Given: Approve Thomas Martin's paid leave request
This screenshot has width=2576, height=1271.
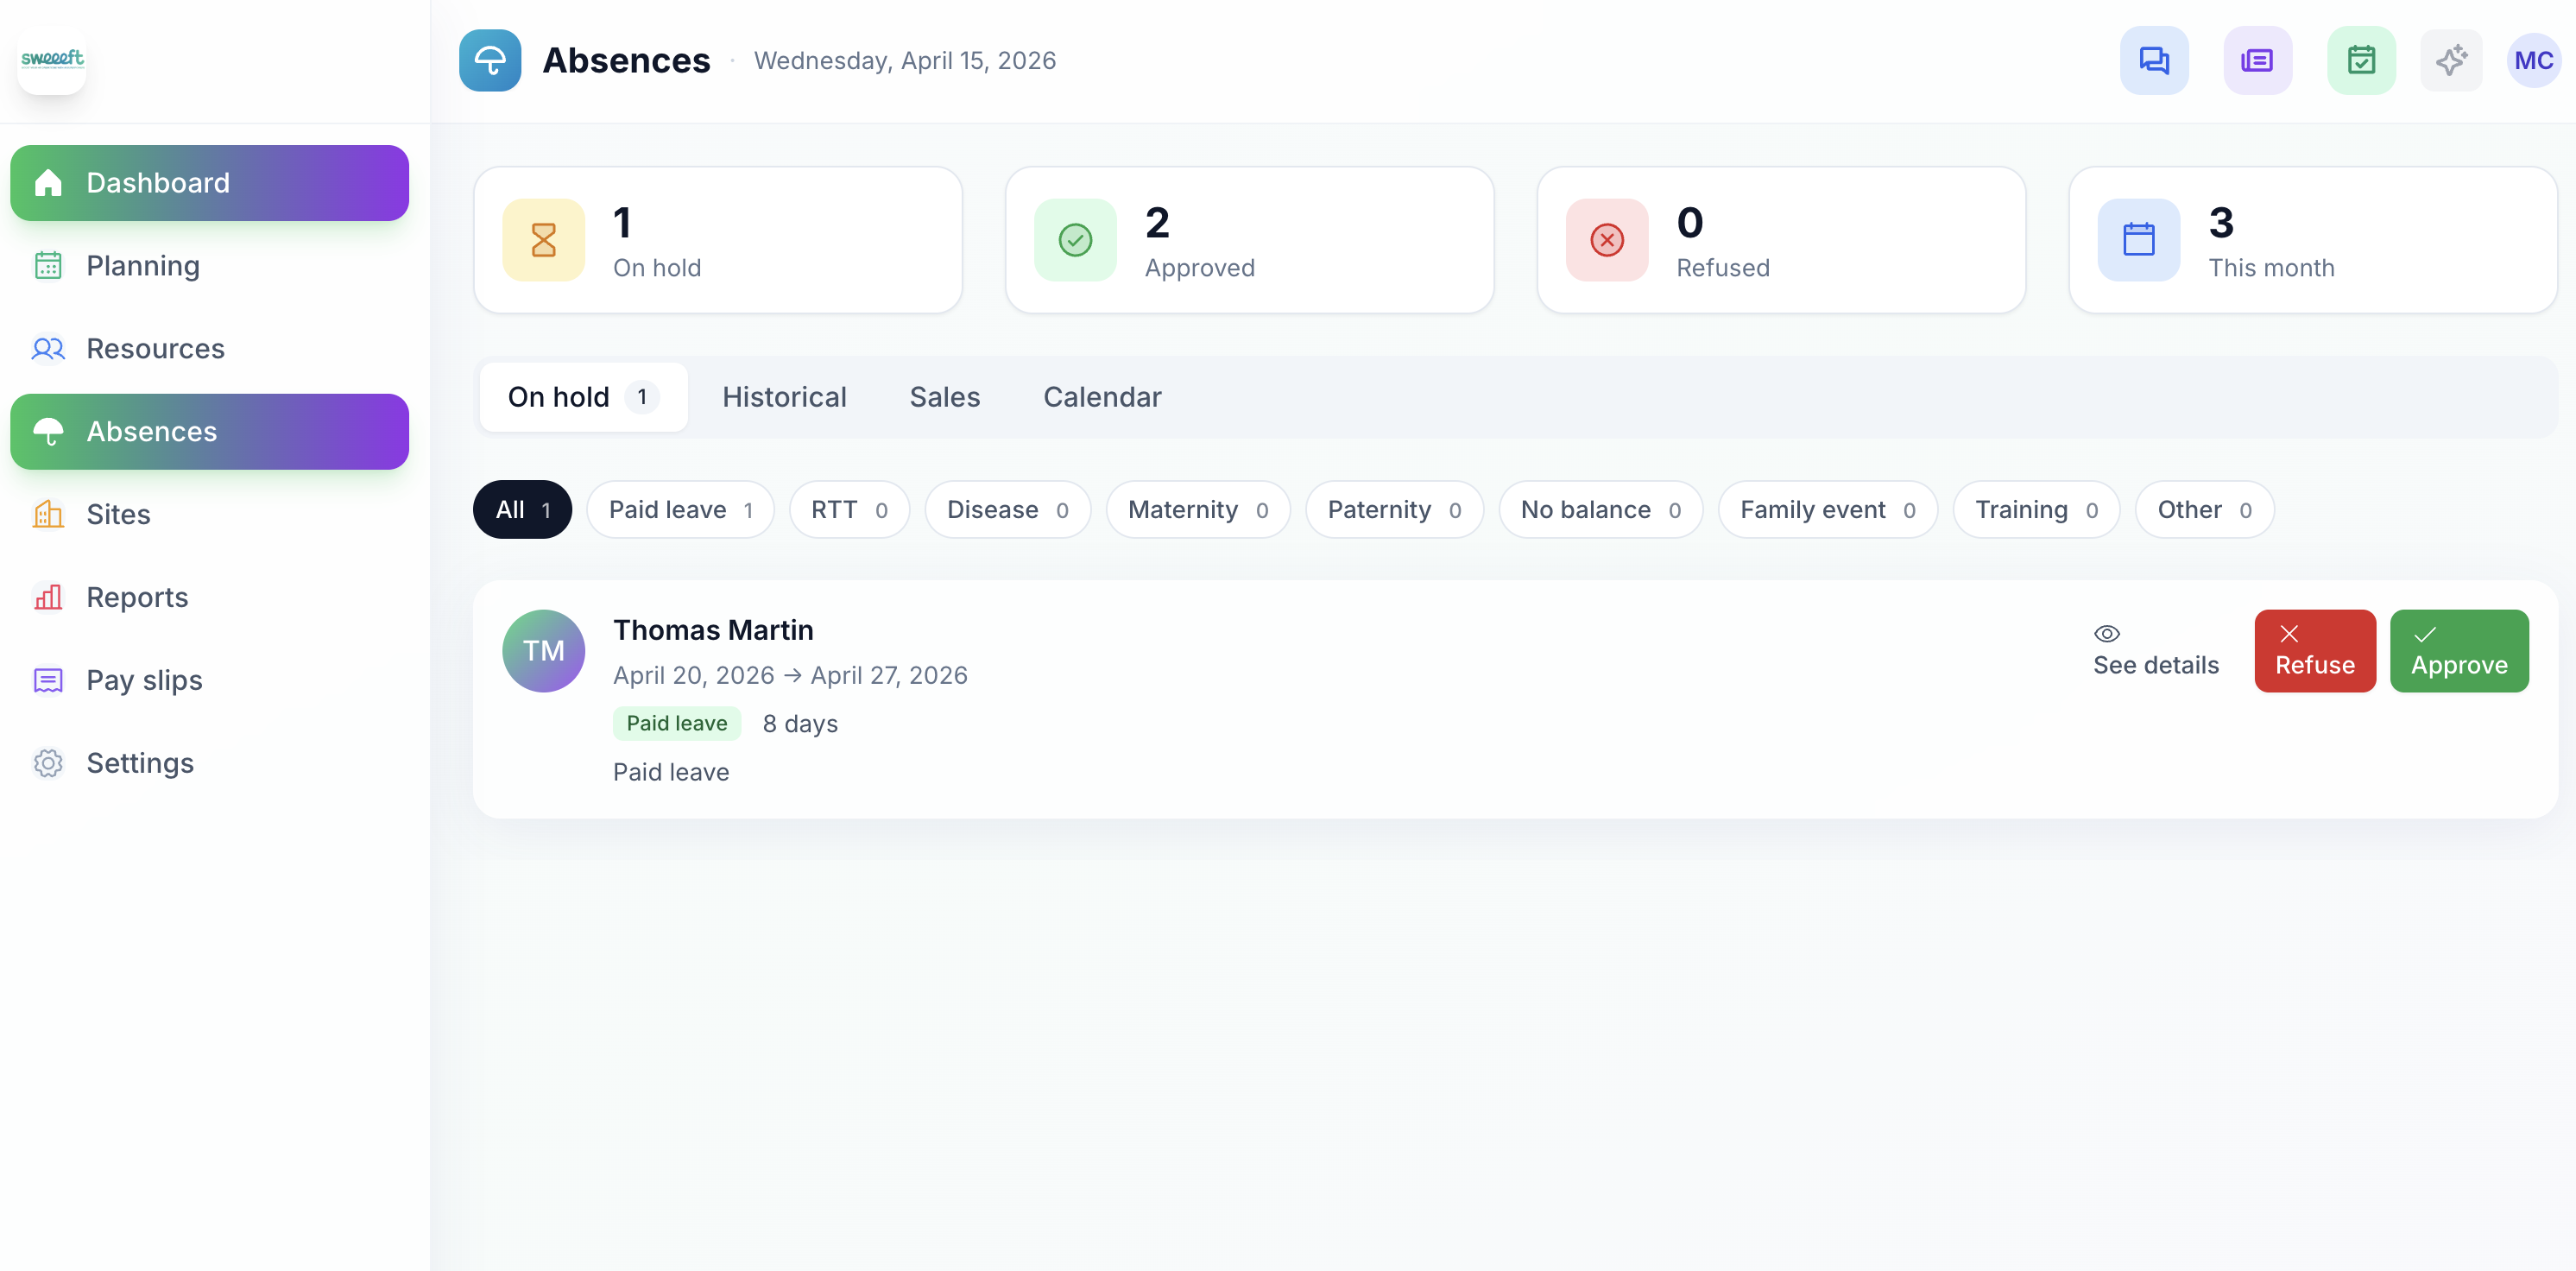Looking at the screenshot, I should pyautogui.click(x=2459, y=650).
